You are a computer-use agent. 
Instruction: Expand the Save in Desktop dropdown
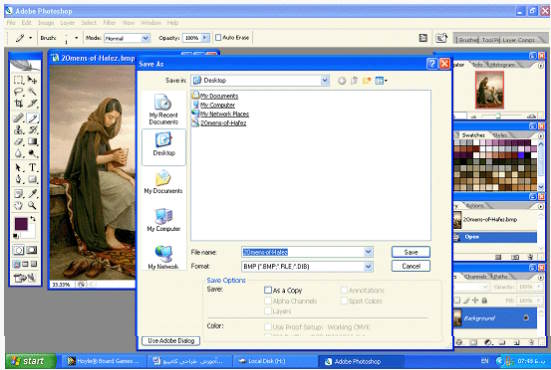click(x=325, y=80)
